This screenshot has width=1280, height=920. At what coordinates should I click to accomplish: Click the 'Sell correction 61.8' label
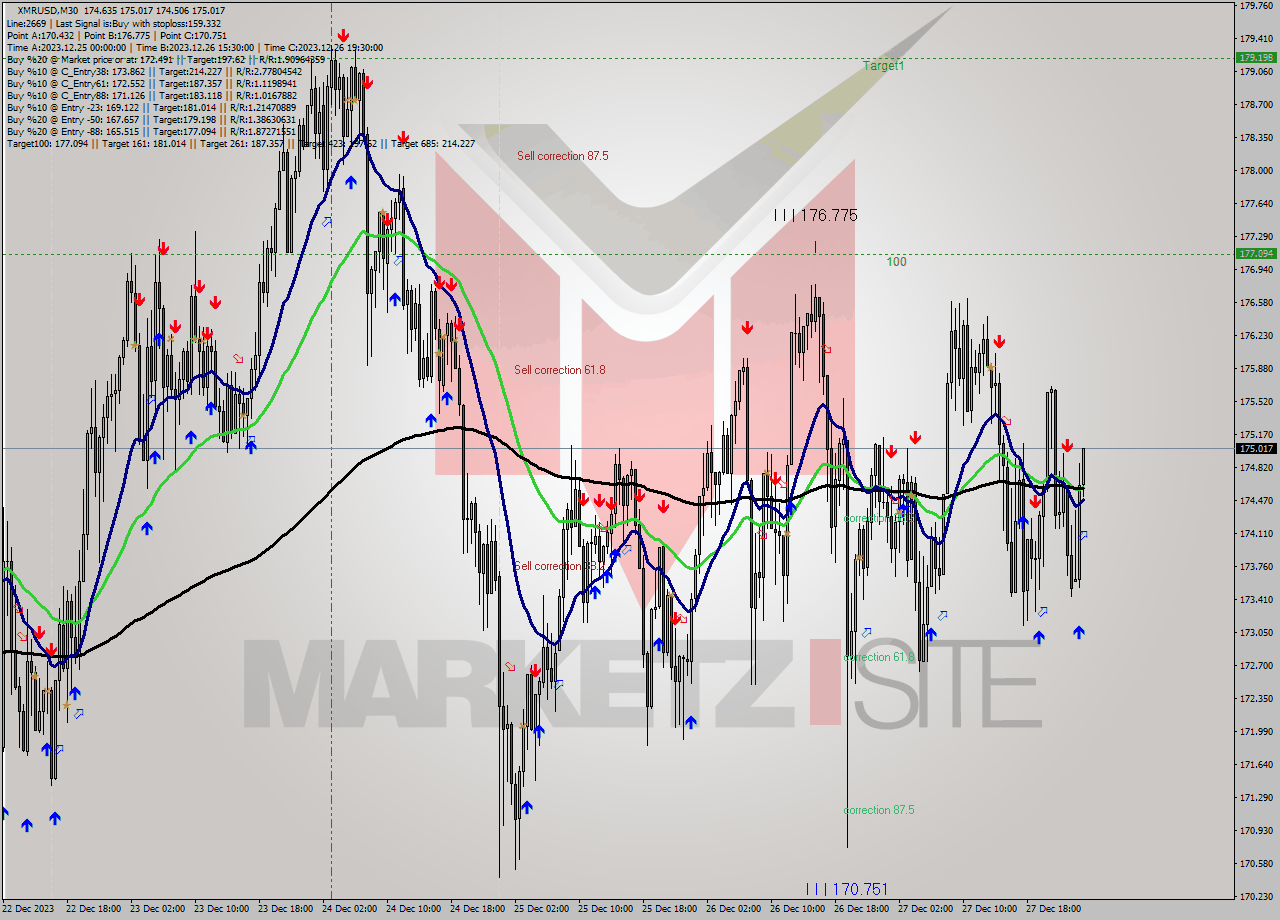tap(559, 370)
